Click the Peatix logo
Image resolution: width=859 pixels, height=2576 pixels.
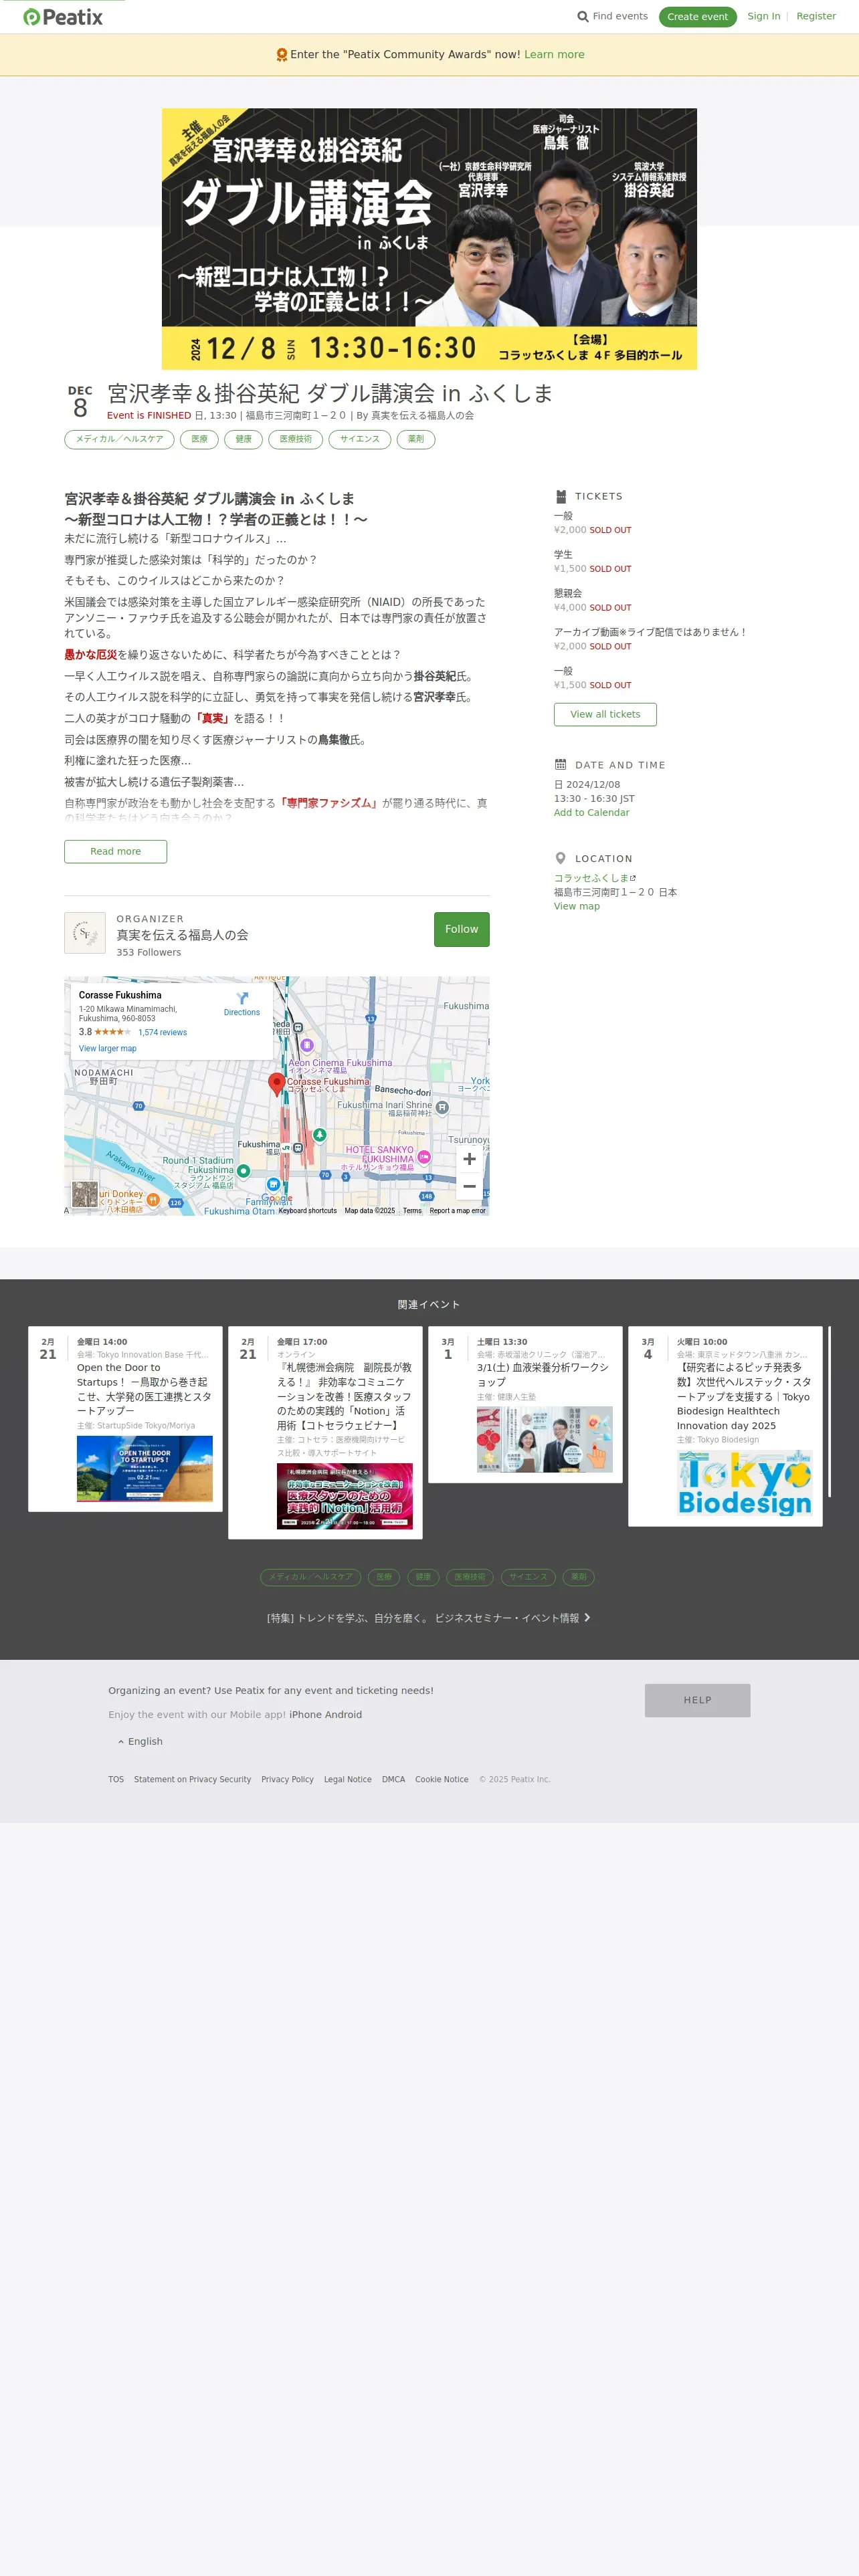point(63,17)
